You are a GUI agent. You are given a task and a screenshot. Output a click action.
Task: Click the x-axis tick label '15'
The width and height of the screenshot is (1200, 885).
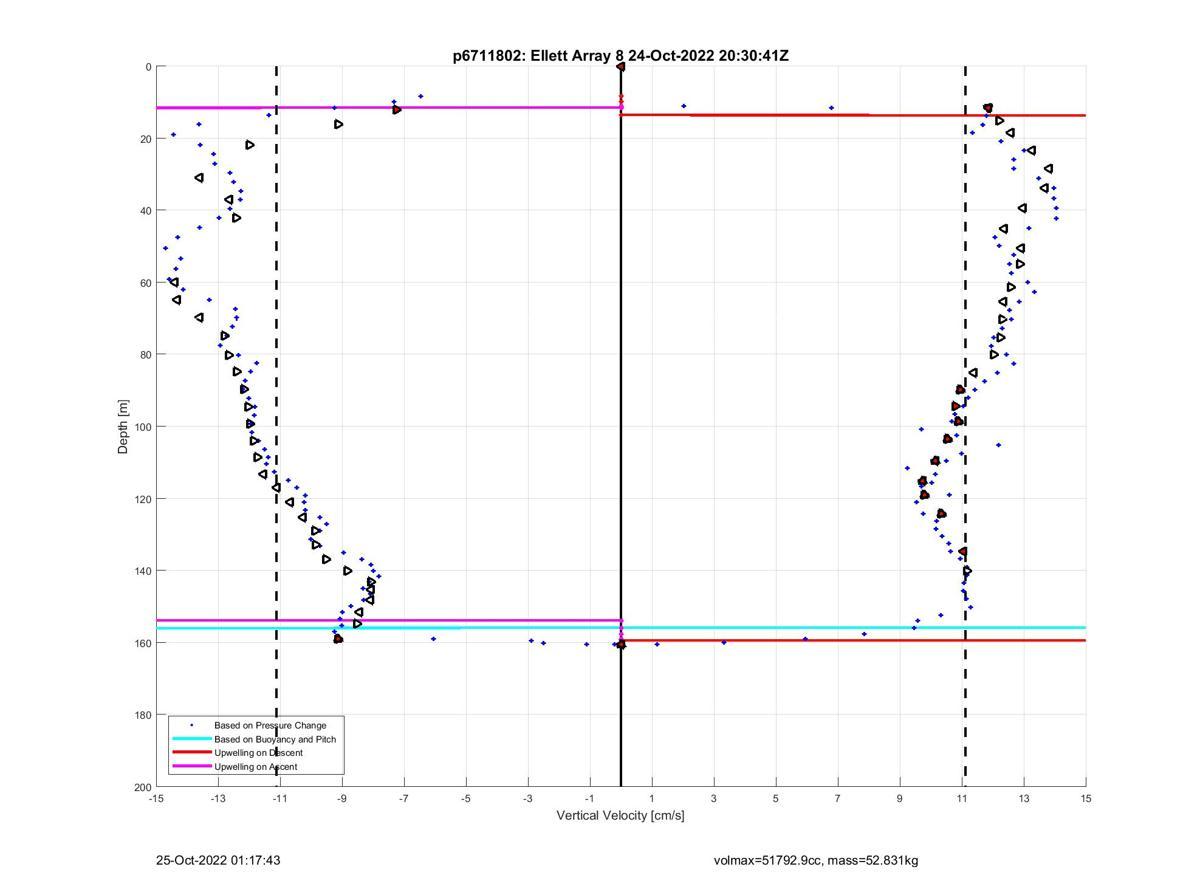pyautogui.click(x=1086, y=798)
